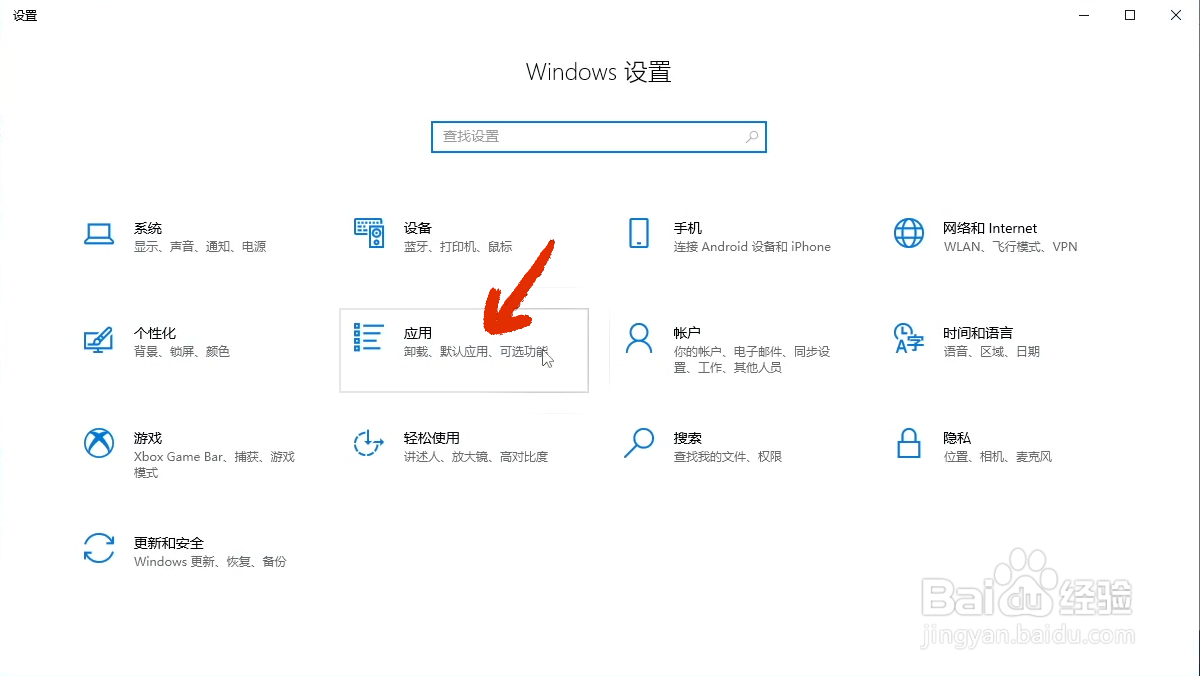This screenshot has width=1200, height=676.
Task: Select the 帐户 heading
Action: pyautogui.click(x=688, y=333)
